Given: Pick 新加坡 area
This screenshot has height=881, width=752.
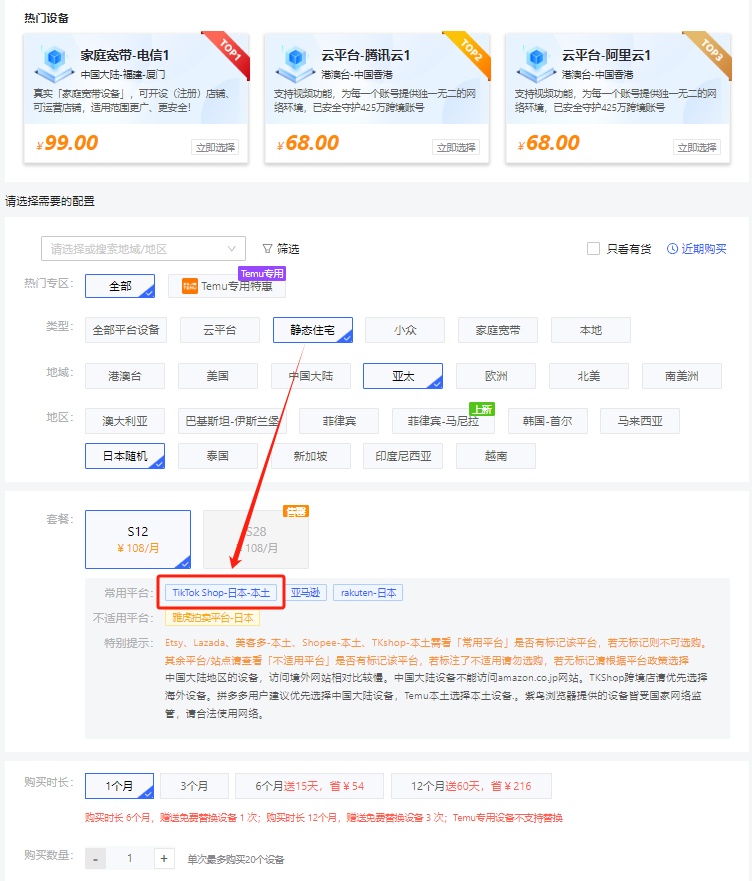Looking at the screenshot, I should click(x=311, y=456).
